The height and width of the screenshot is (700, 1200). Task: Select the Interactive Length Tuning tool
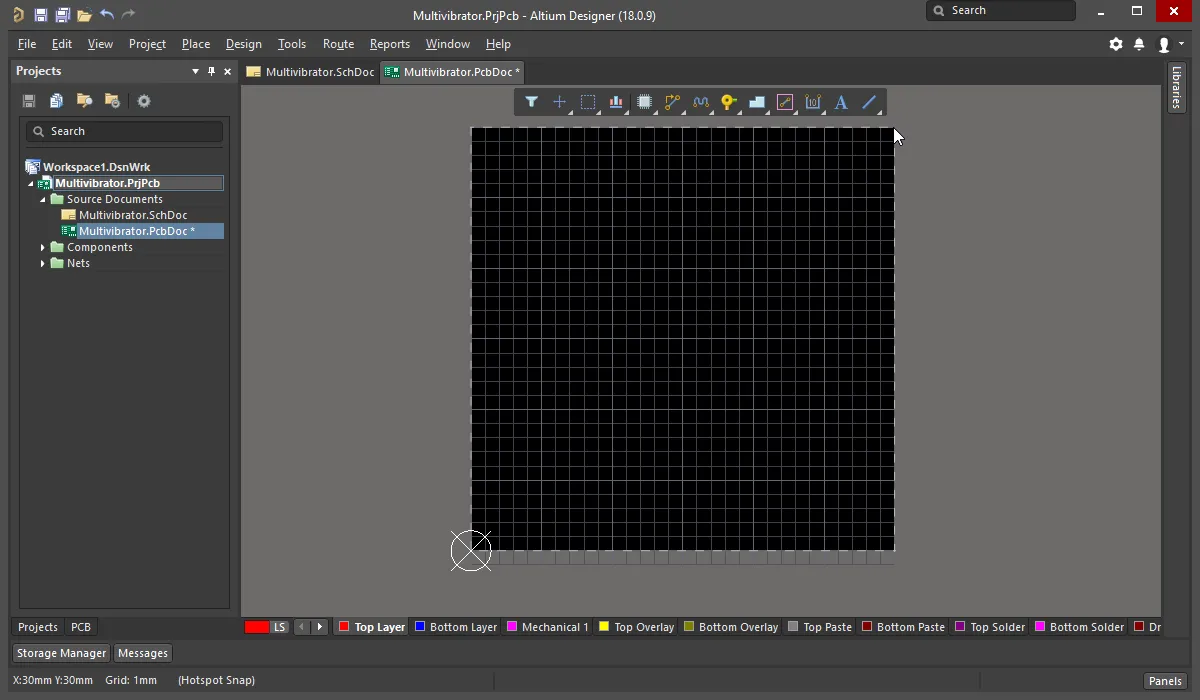[x=700, y=102]
